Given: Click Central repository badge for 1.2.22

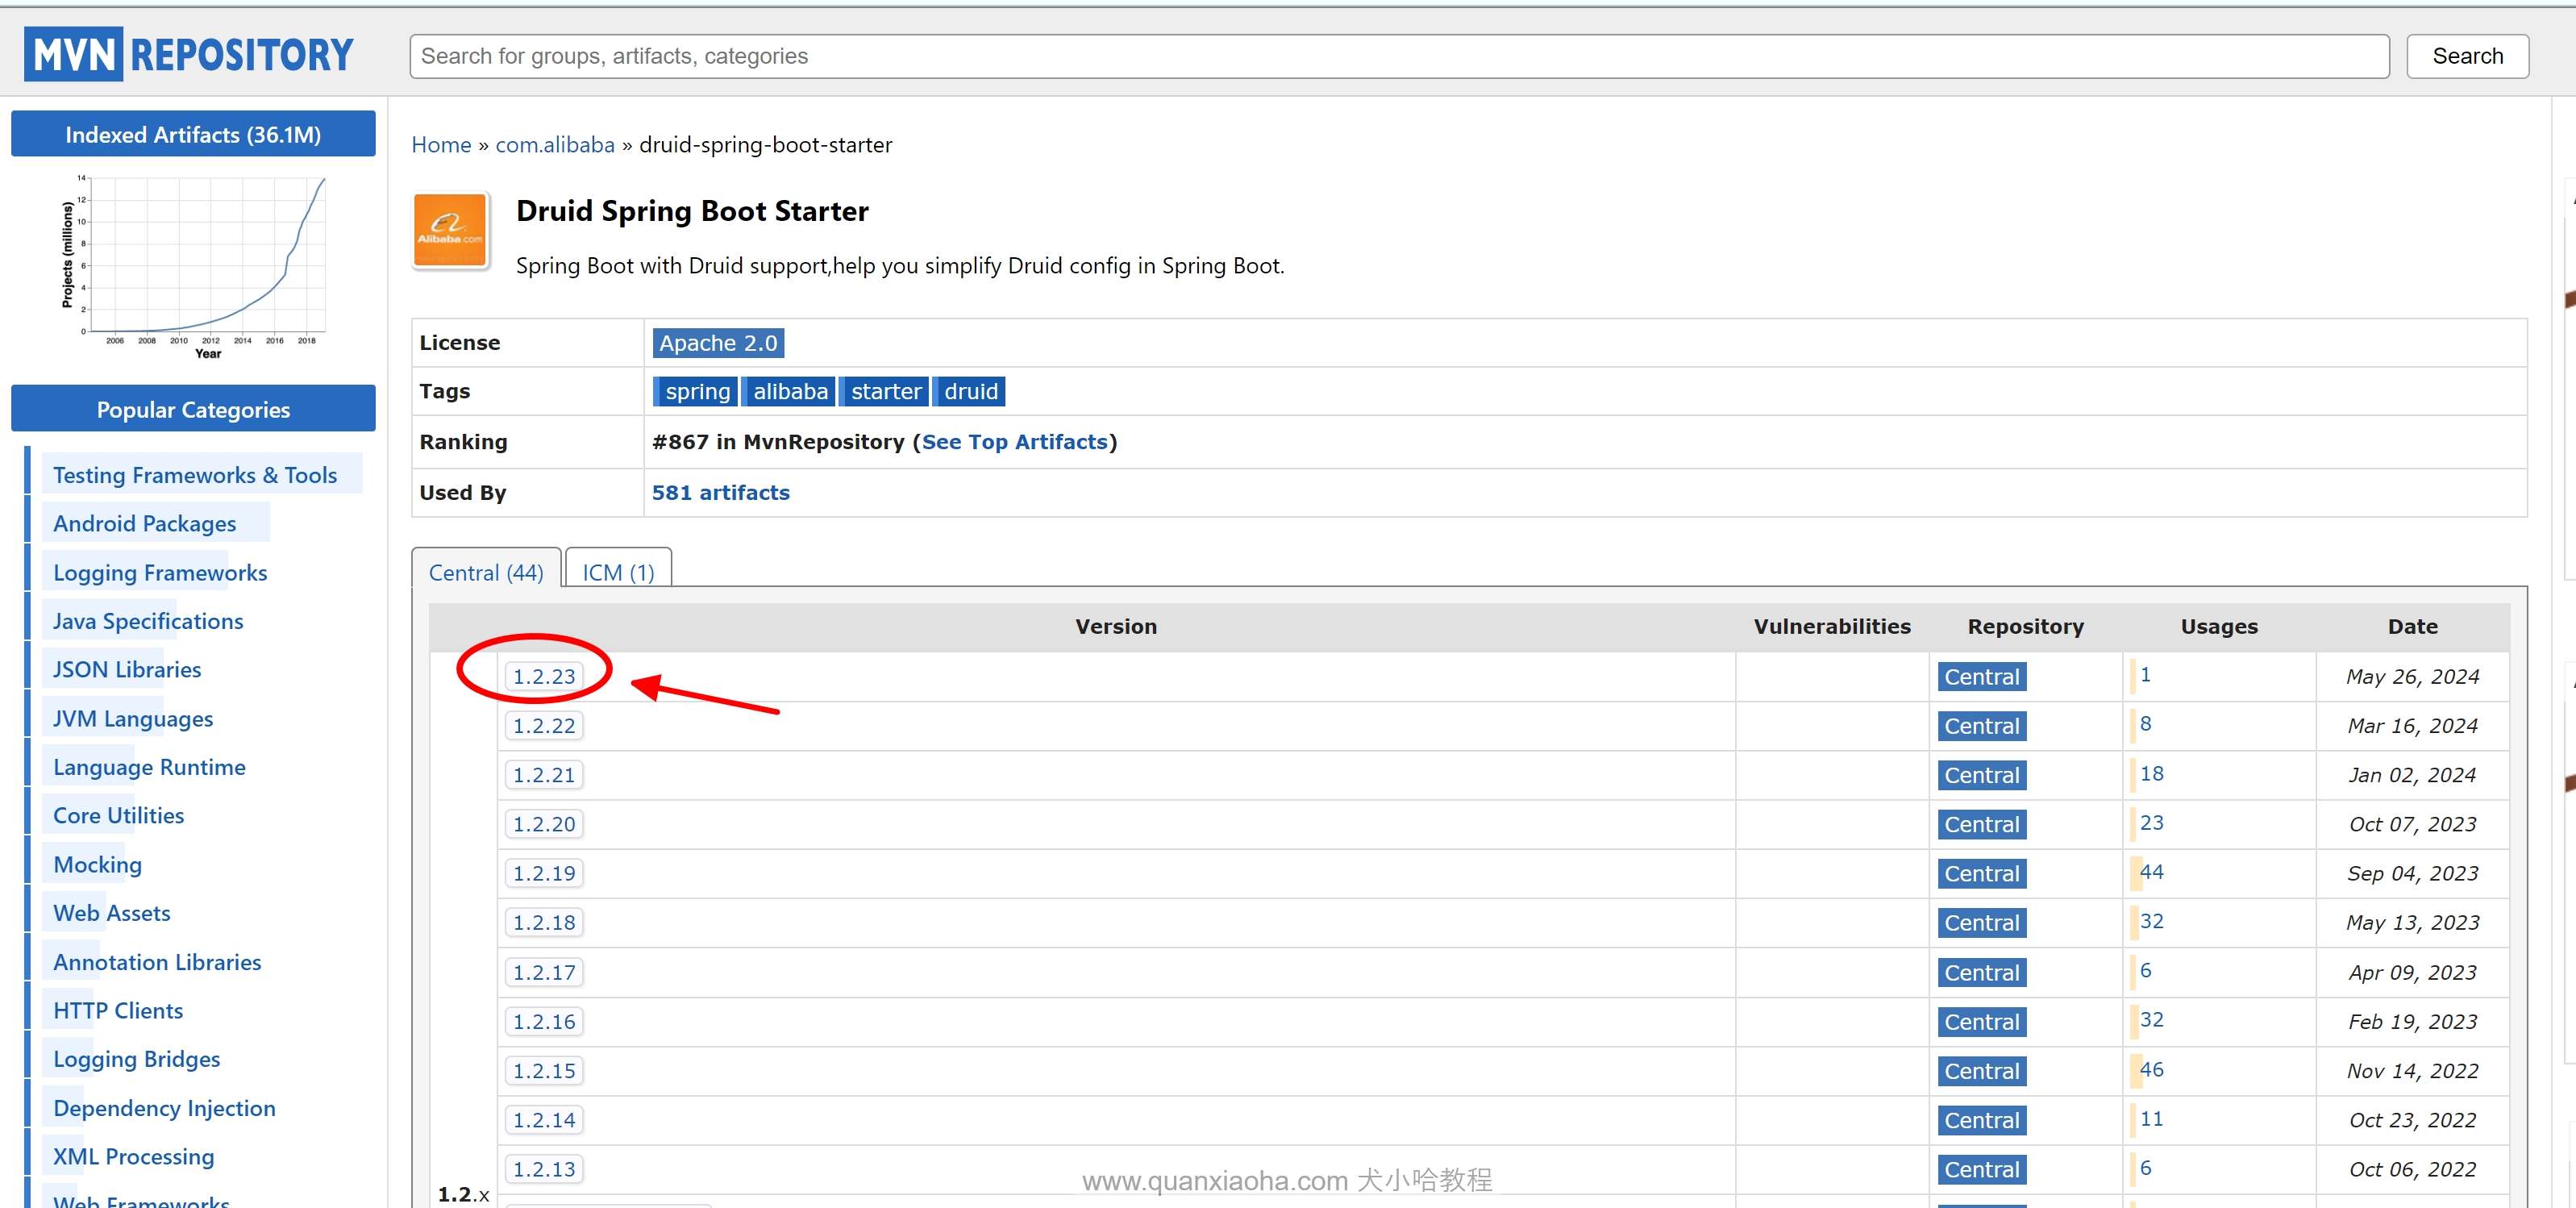Looking at the screenshot, I should coord(1981,726).
